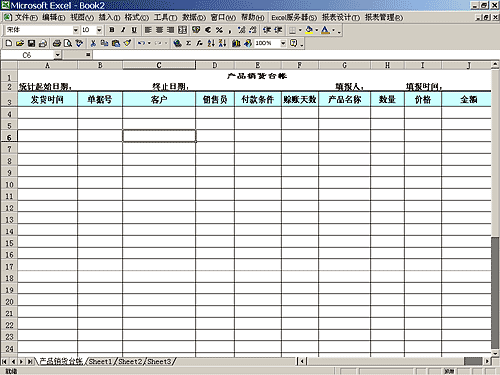Toggle italic formatting

pos(123,30)
